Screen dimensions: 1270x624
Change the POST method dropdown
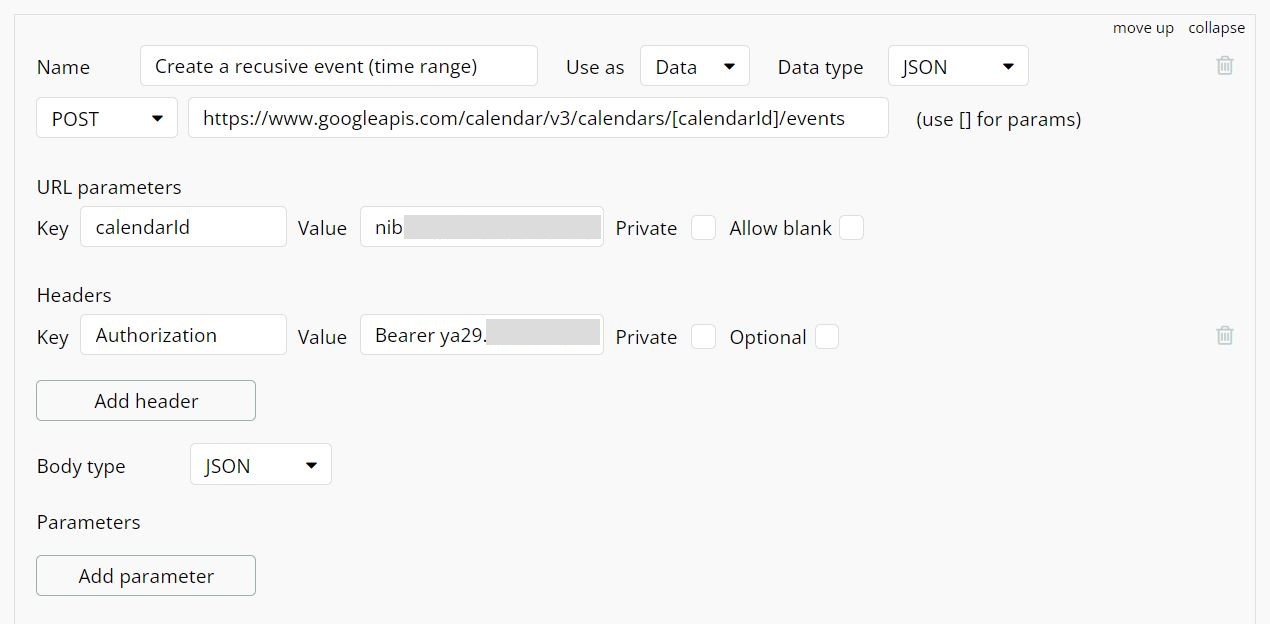coord(107,118)
